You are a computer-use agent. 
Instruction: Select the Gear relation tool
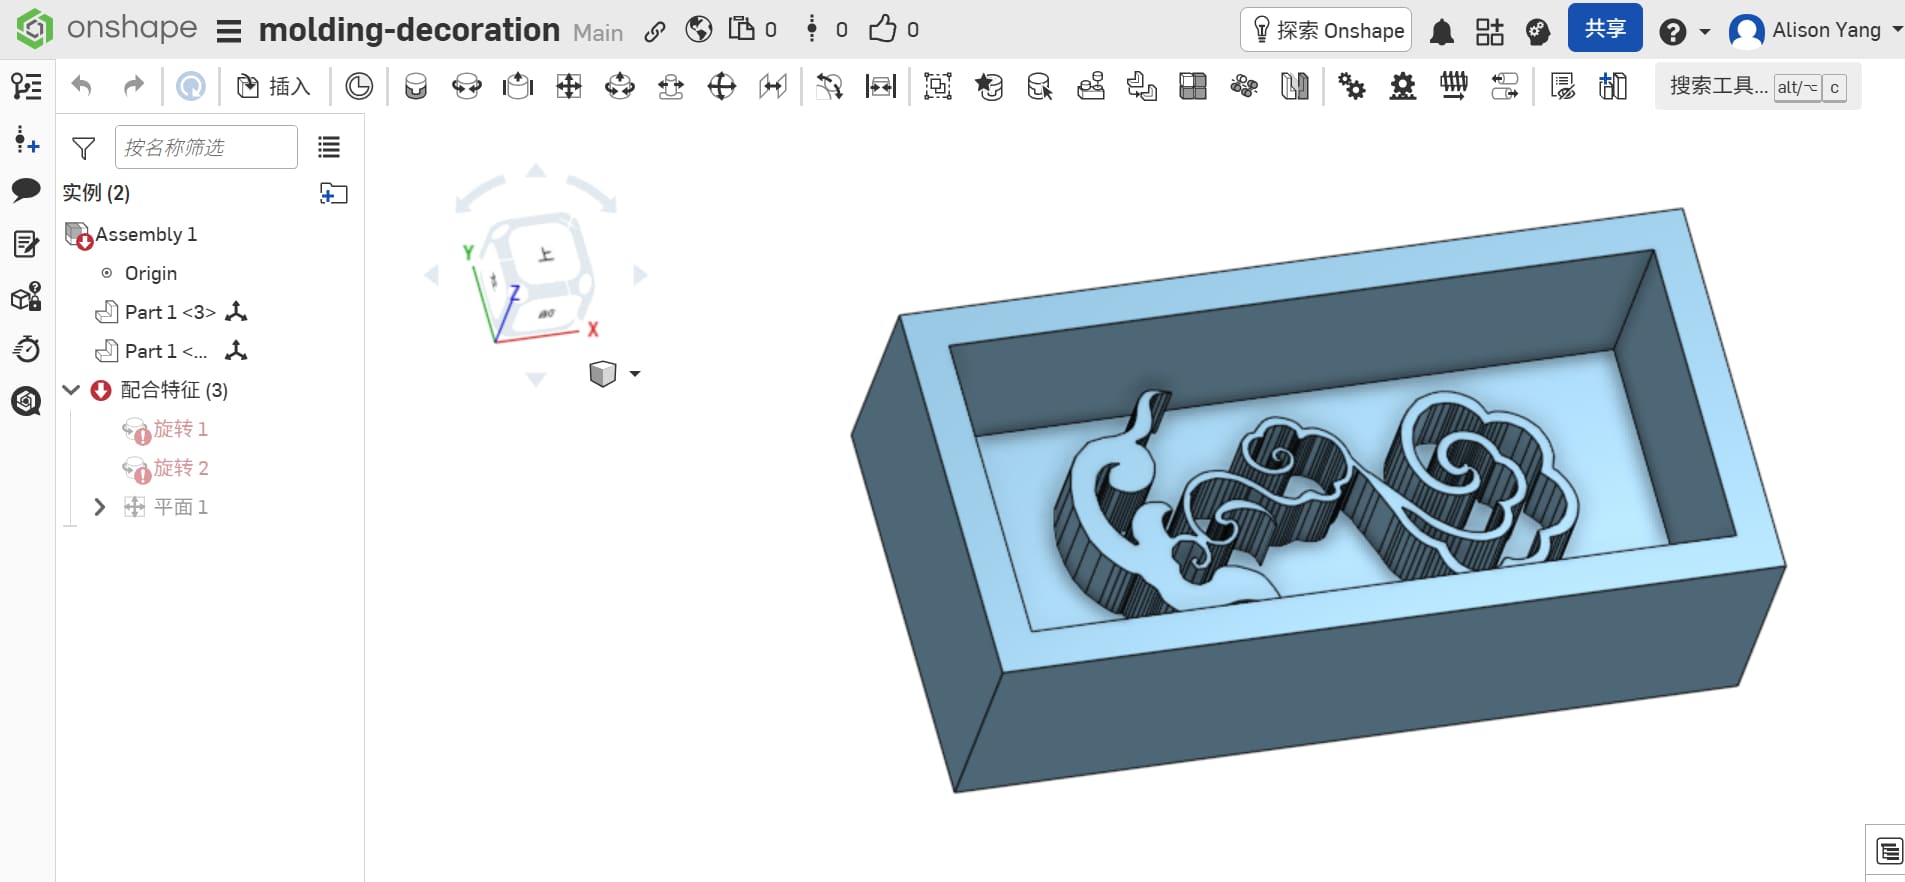(1352, 87)
